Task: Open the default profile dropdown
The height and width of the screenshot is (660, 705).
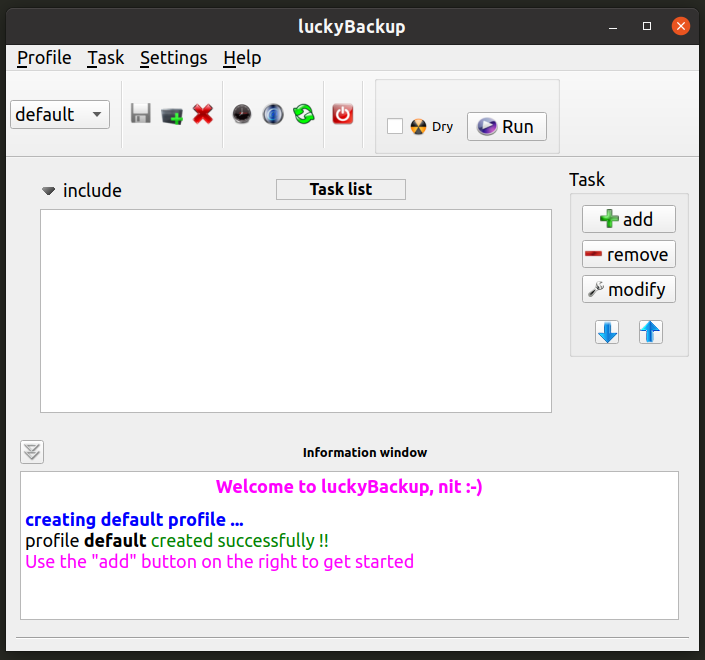Action: (x=60, y=115)
